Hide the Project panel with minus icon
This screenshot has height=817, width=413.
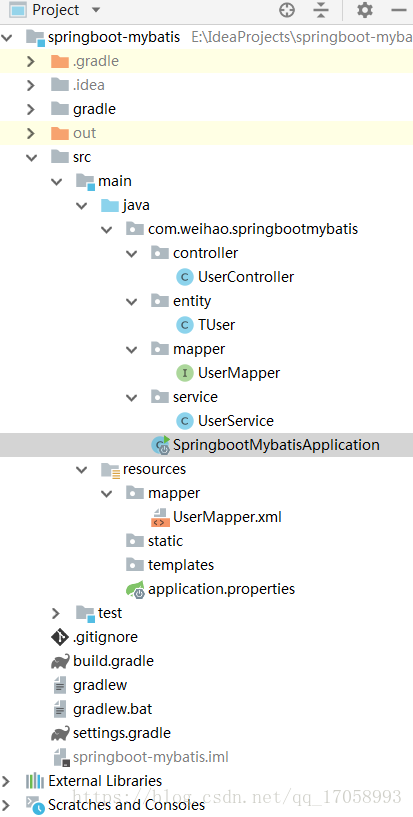tap(399, 10)
